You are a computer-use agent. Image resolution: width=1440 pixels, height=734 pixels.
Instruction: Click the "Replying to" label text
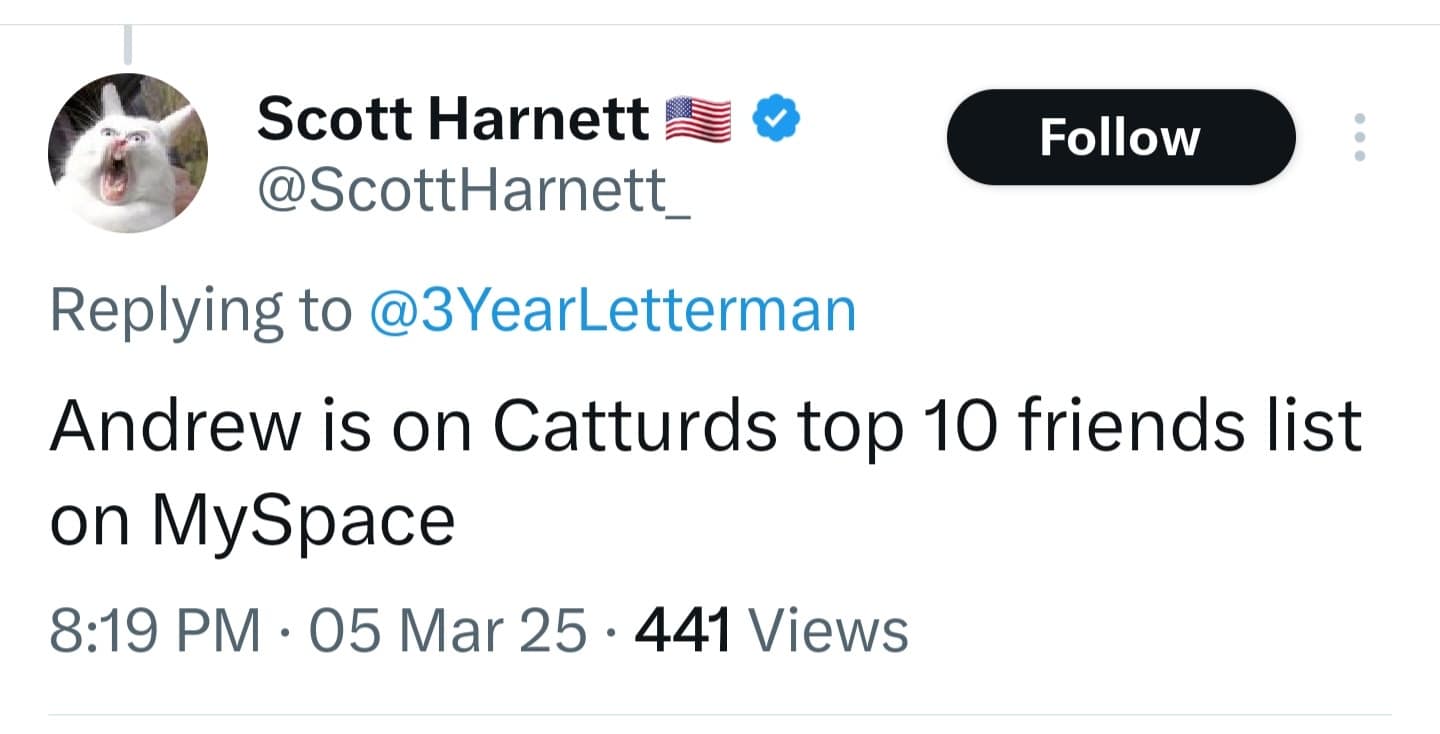[x=200, y=310]
